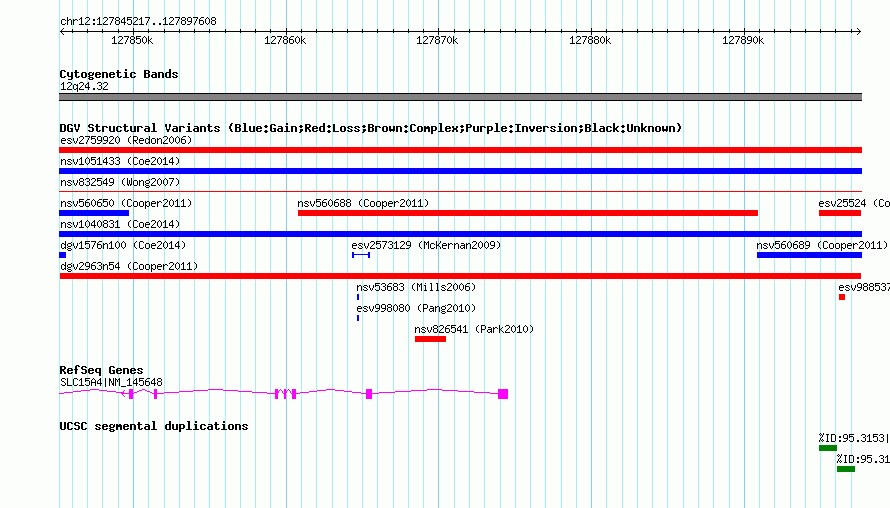The image size is (890, 508).
Task: Click the %ID:95.3153 segmental duplication green bar
Action: [828, 448]
